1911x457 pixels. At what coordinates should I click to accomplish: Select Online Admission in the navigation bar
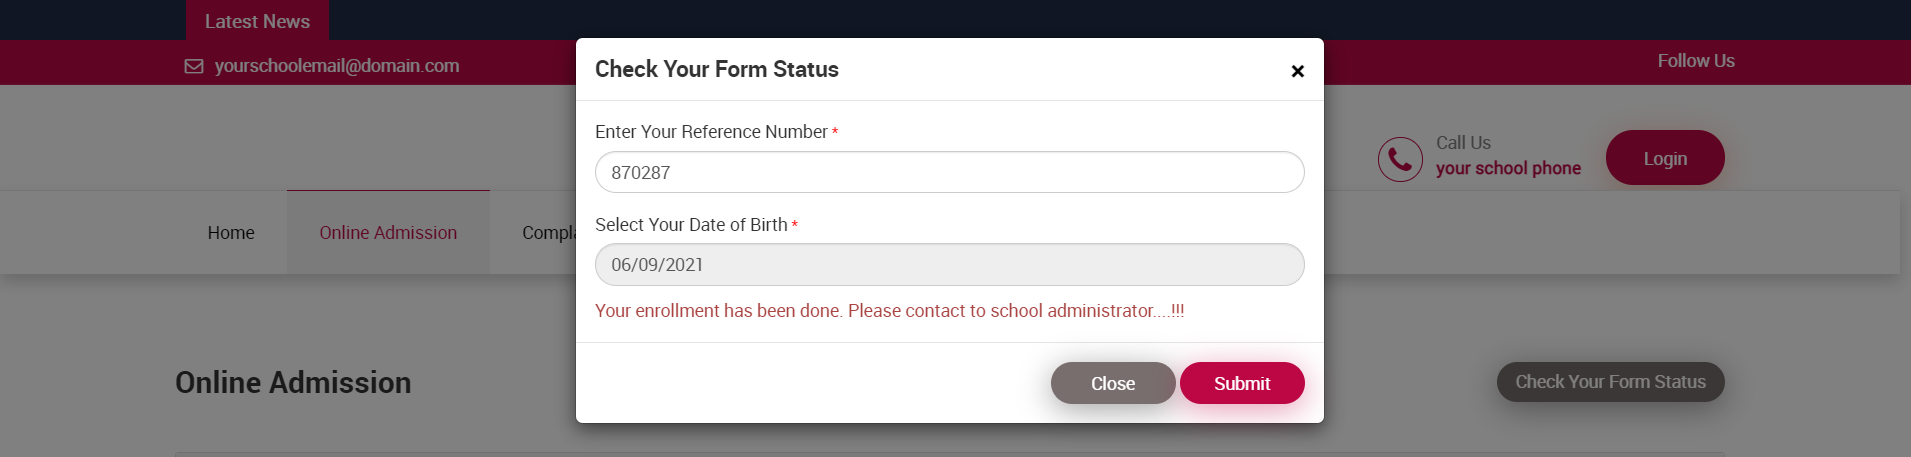[x=388, y=233]
